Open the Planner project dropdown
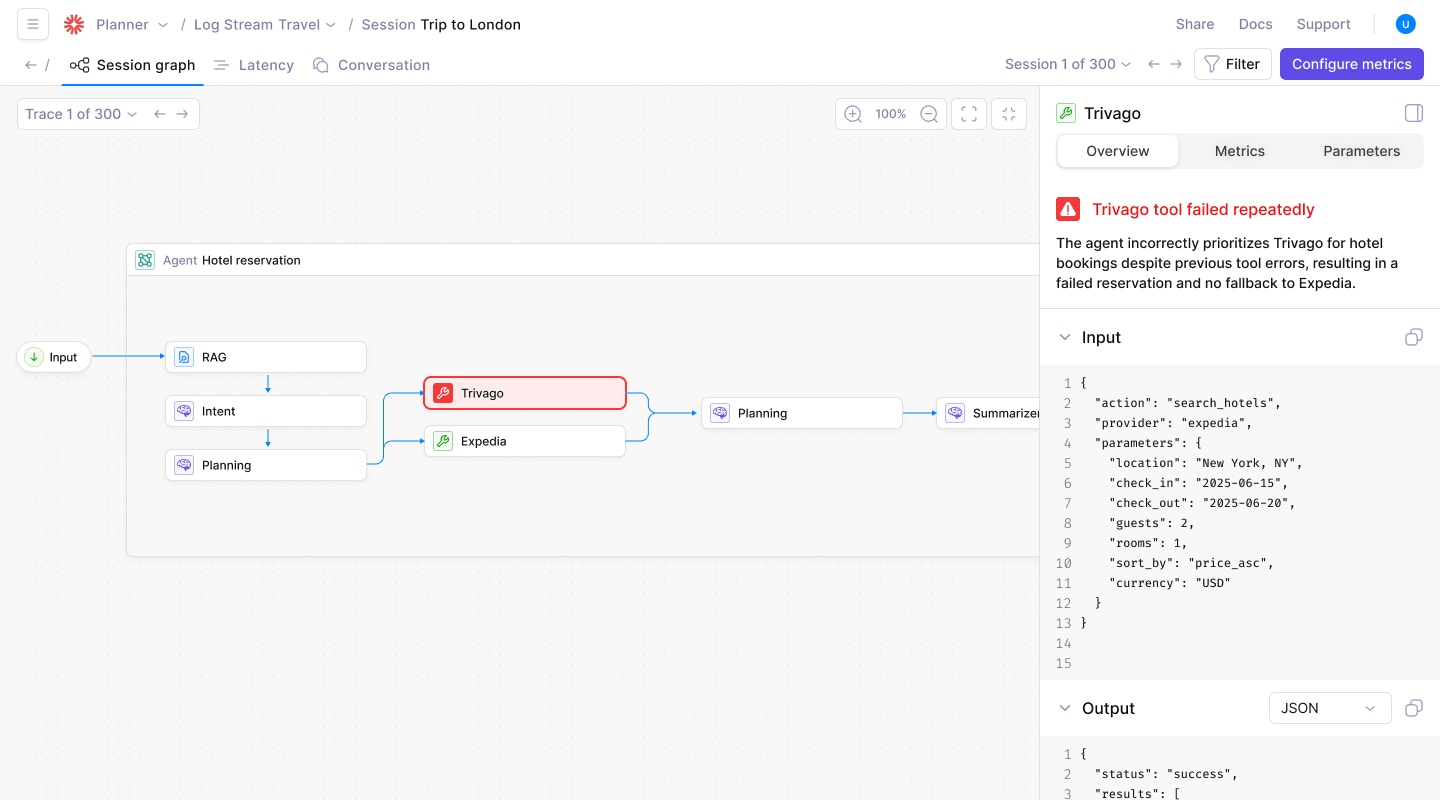 [132, 25]
